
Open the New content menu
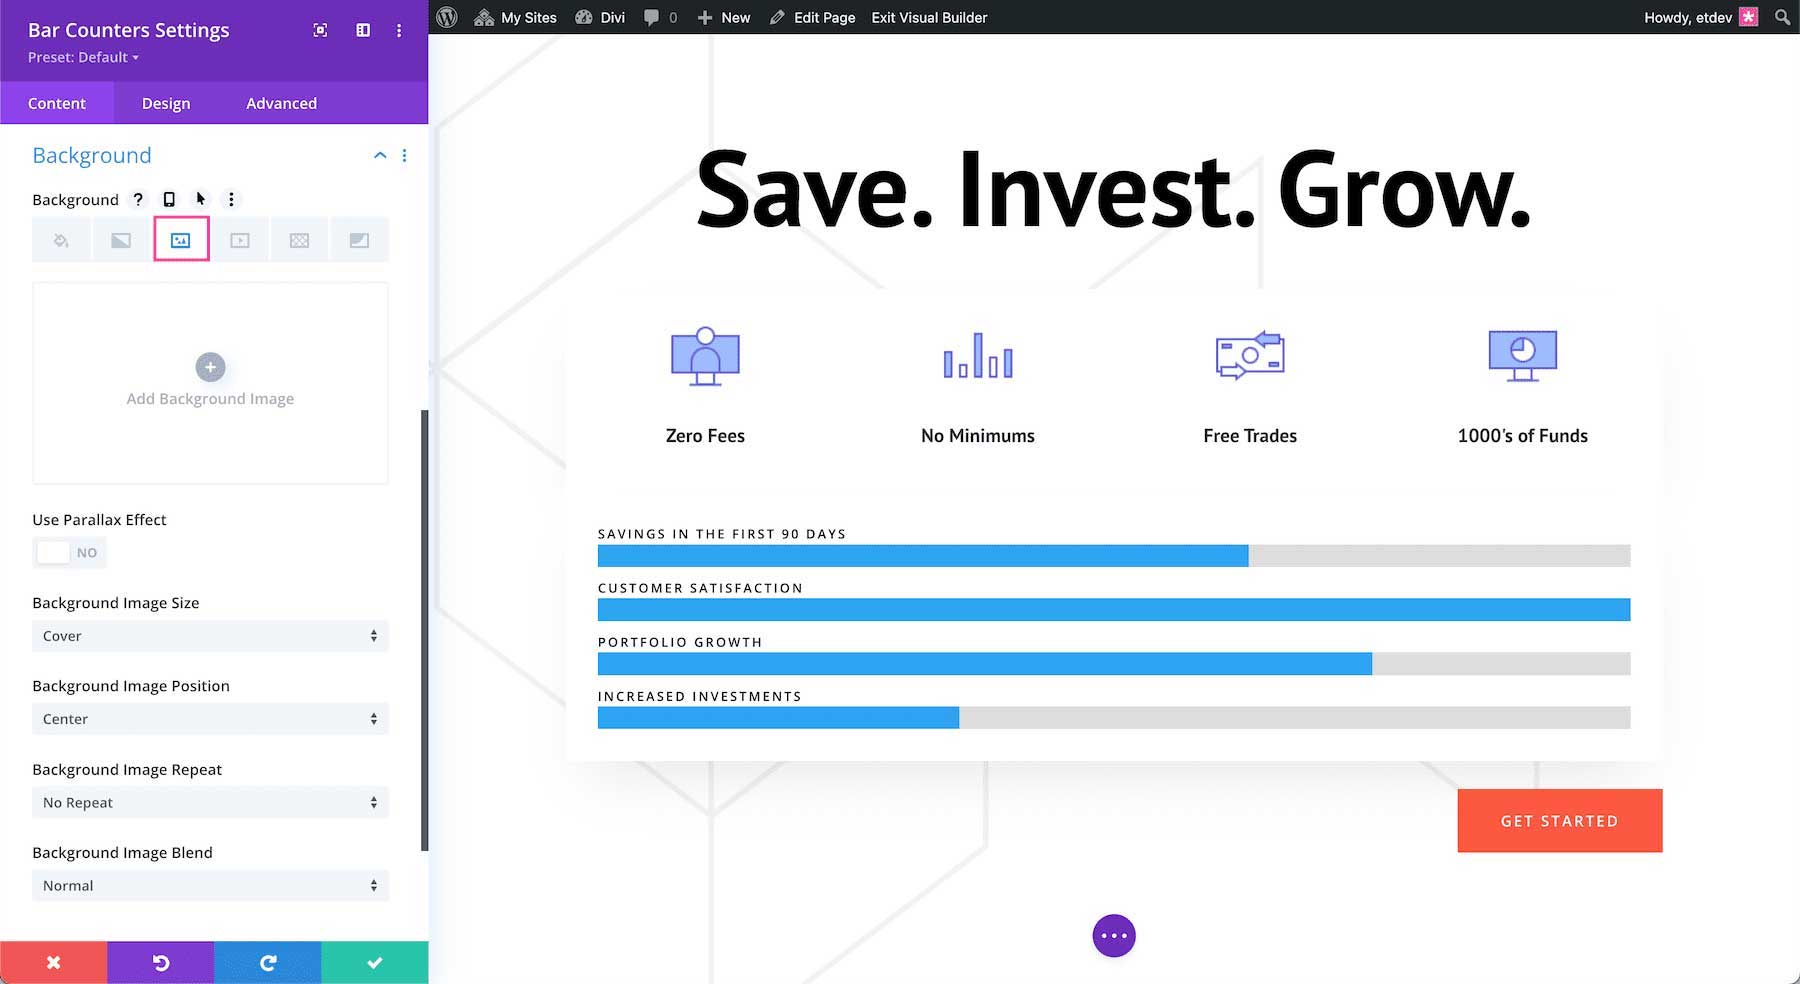point(723,17)
